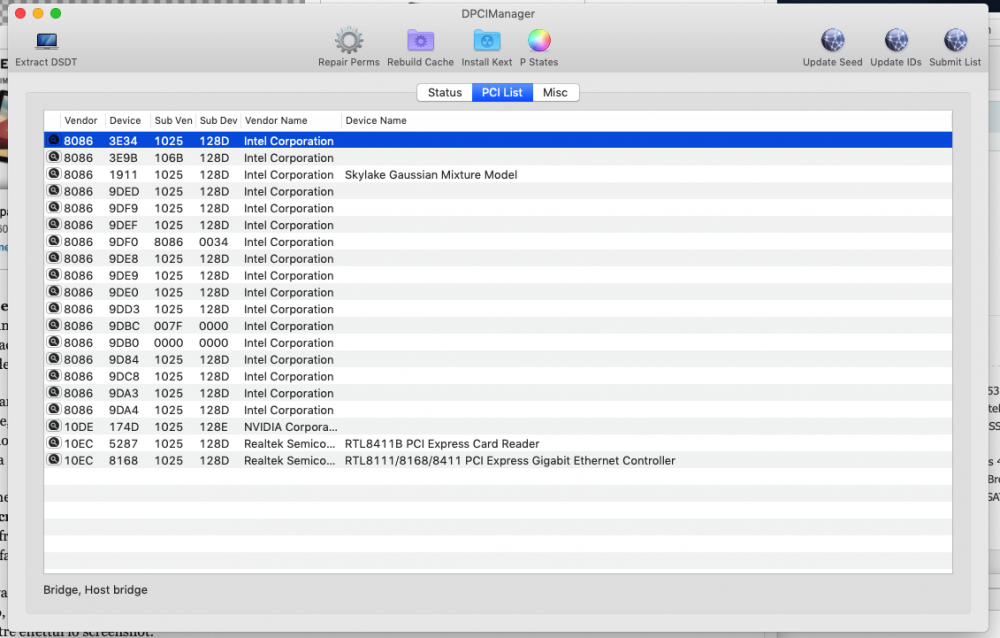Click sub device 0034 cell
This screenshot has width=1000, height=638.
214,242
